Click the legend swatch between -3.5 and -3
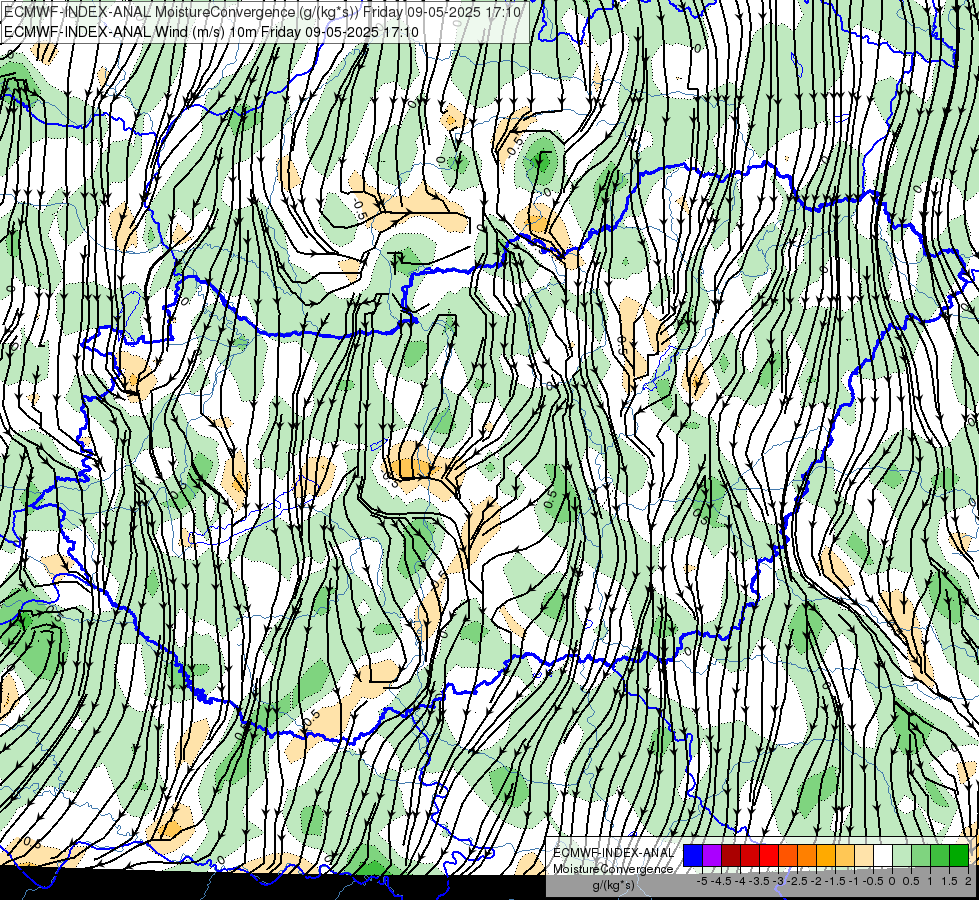The width and height of the screenshot is (979, 900). [x=769, y=855]
